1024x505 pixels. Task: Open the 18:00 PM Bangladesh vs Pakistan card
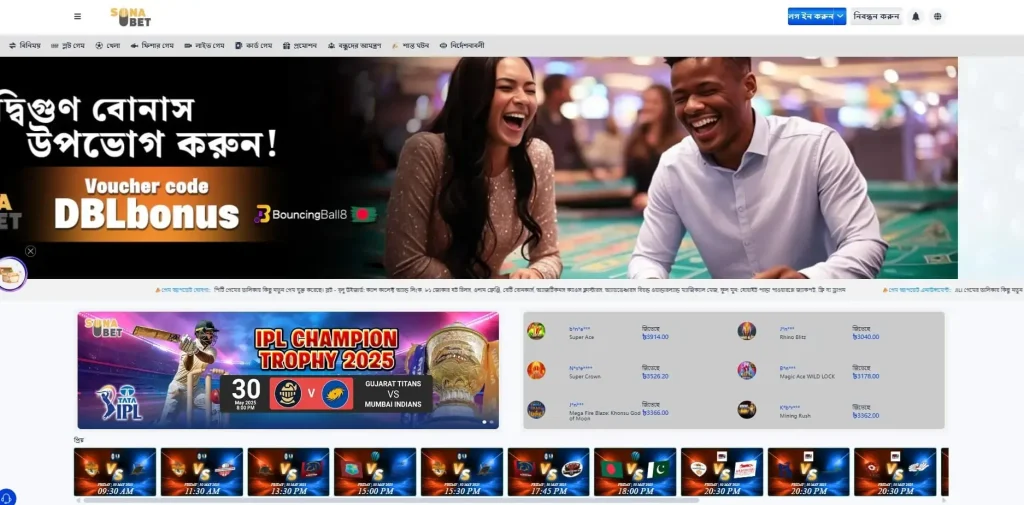[x=635, y=472]
